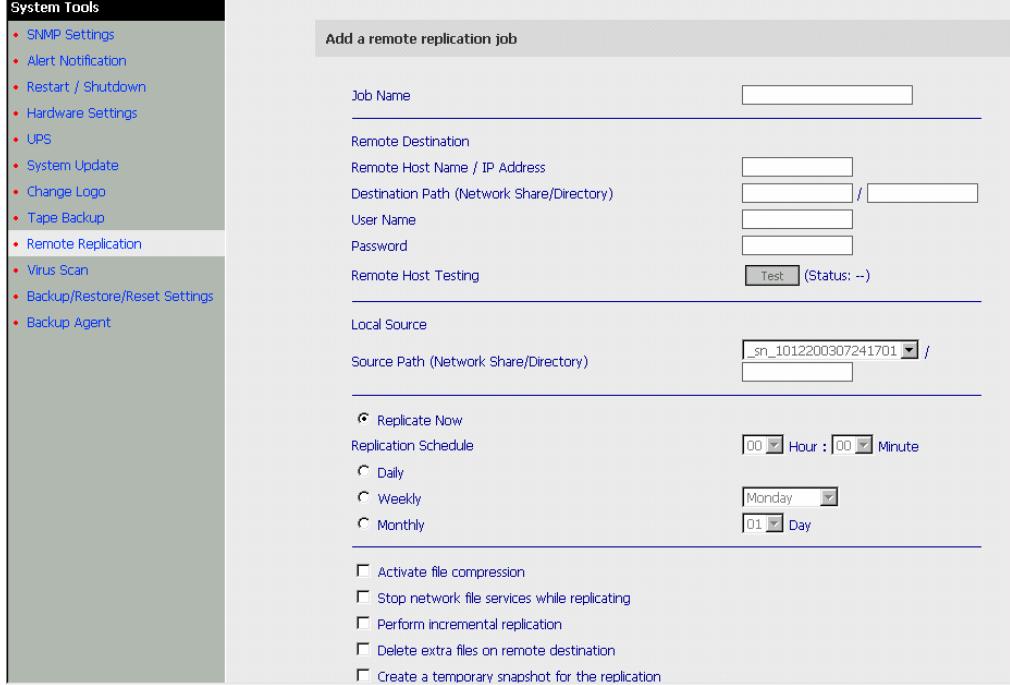1010x685 pixels.
Task: Select the Weekly schedule radio button
Action: pyautogui.click(x=363, y=497)
